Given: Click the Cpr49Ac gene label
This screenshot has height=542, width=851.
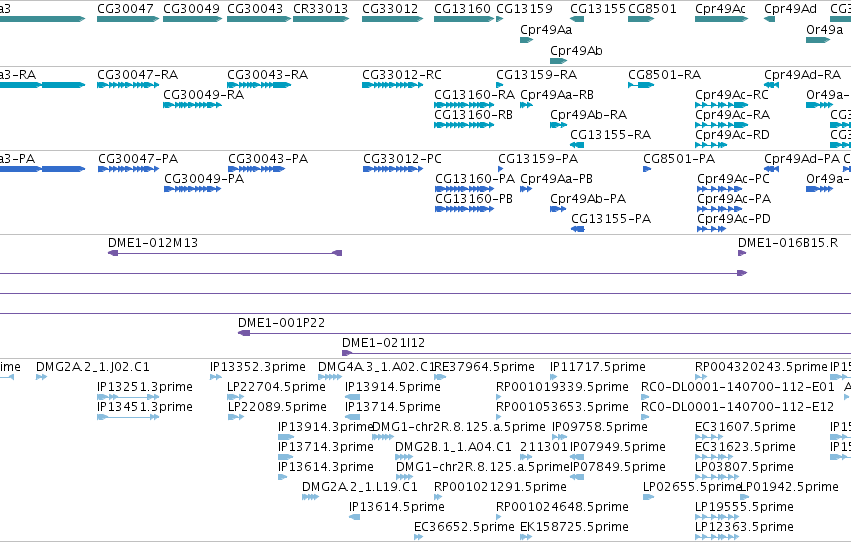Looking at the screenshot, I should (720, 9).
